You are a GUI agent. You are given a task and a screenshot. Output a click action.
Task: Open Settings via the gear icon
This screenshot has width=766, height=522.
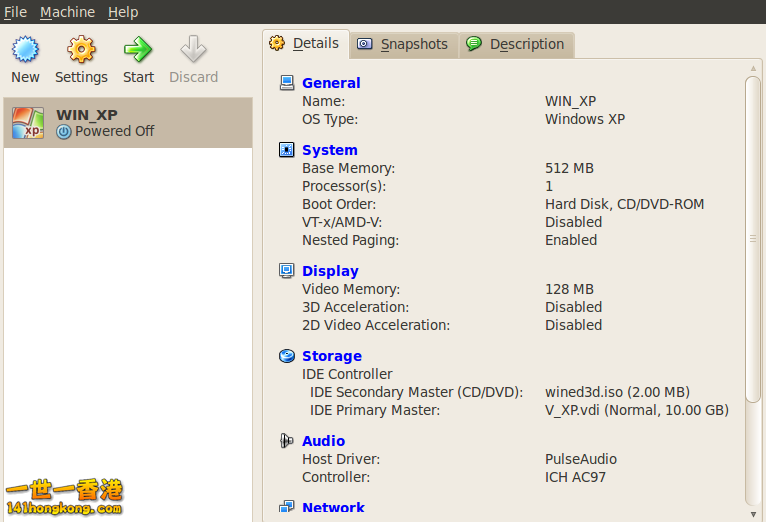click(81, 50)
